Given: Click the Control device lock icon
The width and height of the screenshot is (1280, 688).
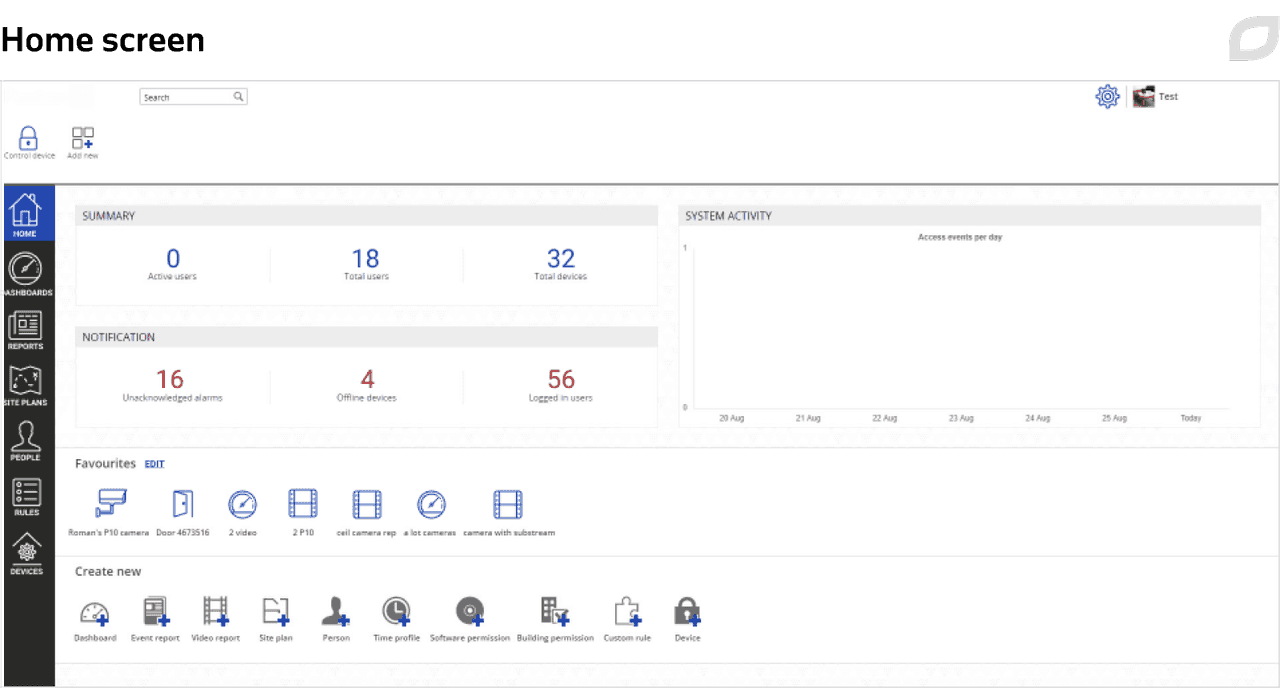Looking at the screenshot, I should pyautogui.click(x=29, y=139).
